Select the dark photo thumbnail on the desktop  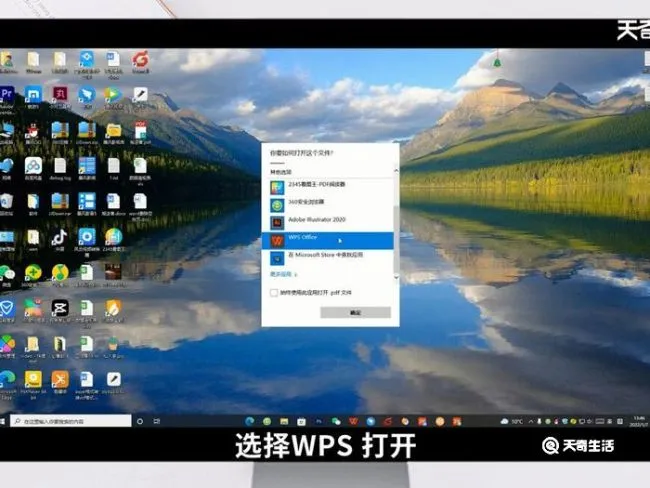point(113,272)
